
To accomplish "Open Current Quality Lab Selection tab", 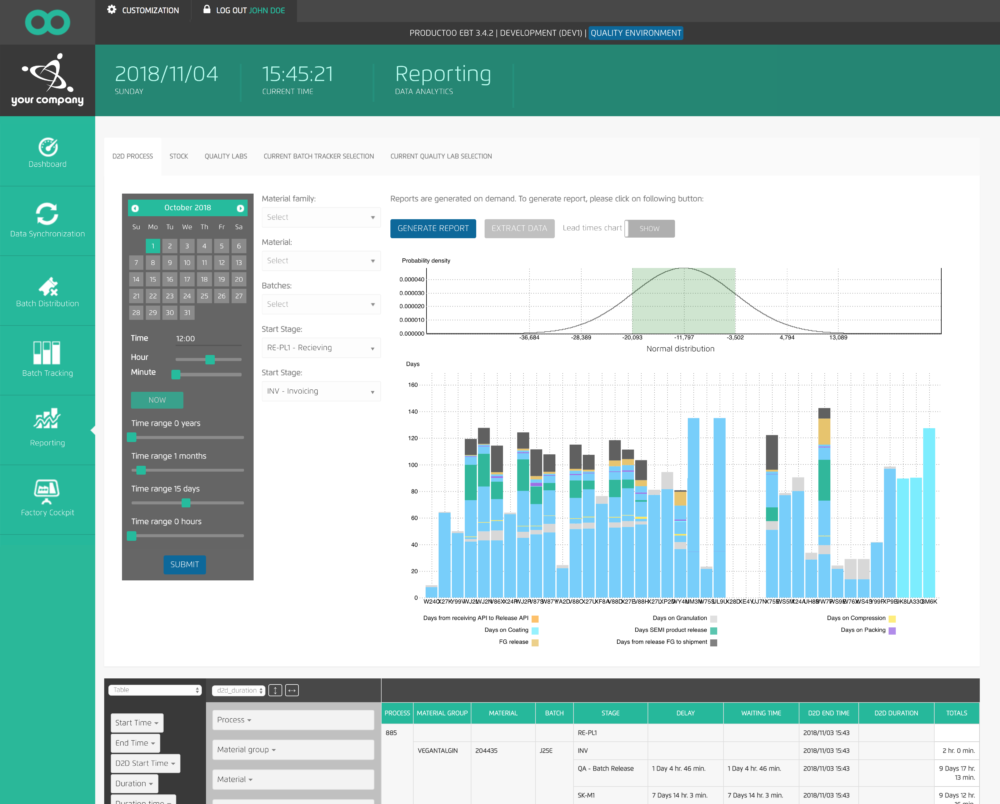I will pyautogui.click(x=441, y=156).
